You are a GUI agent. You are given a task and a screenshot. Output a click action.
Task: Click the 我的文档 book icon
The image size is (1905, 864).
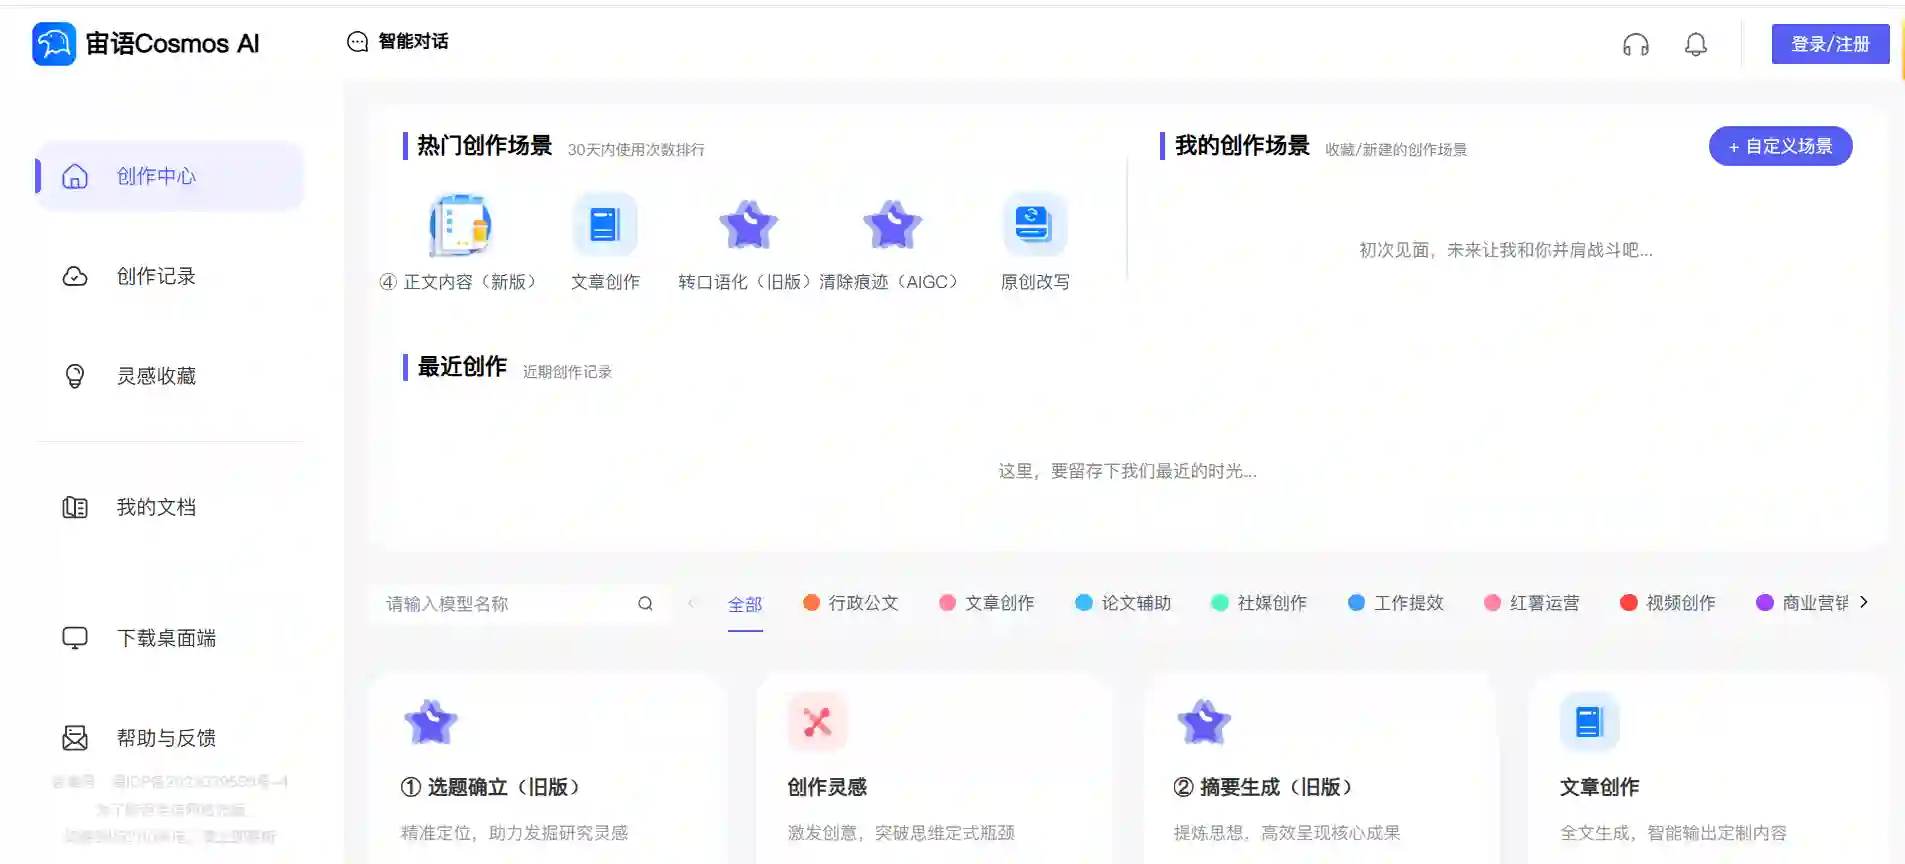tap(75, 507)
